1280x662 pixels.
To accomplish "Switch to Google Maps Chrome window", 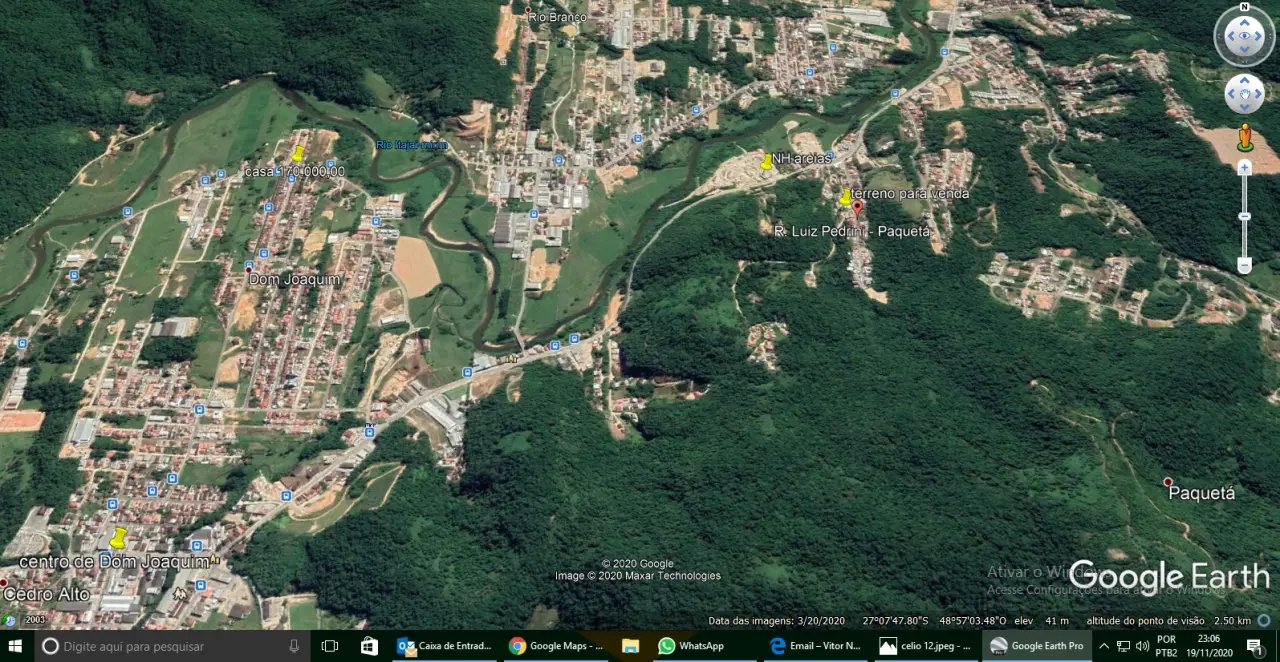I will 557,646.
